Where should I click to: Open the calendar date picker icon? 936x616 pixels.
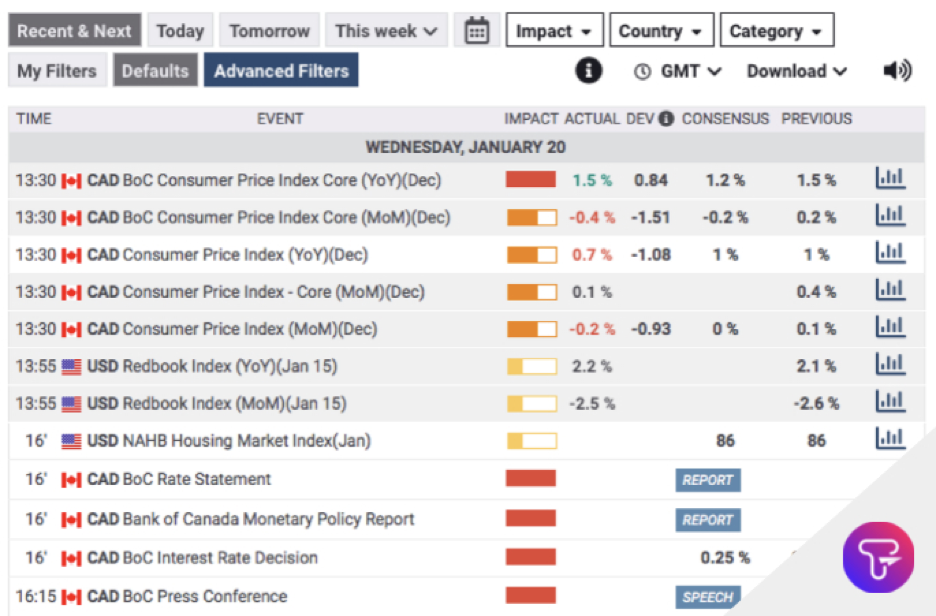(x=476, y=30)
